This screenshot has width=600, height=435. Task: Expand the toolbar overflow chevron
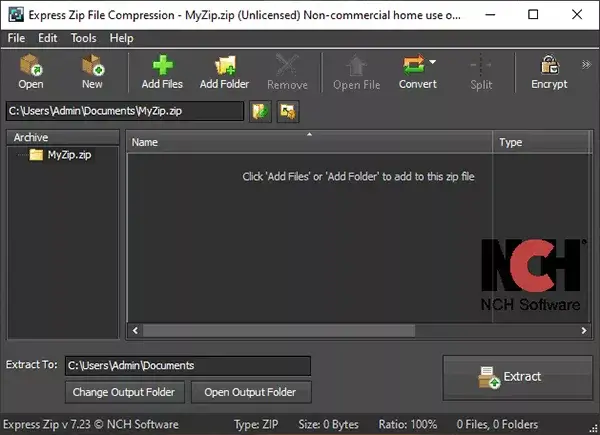(x=586, y=64)
